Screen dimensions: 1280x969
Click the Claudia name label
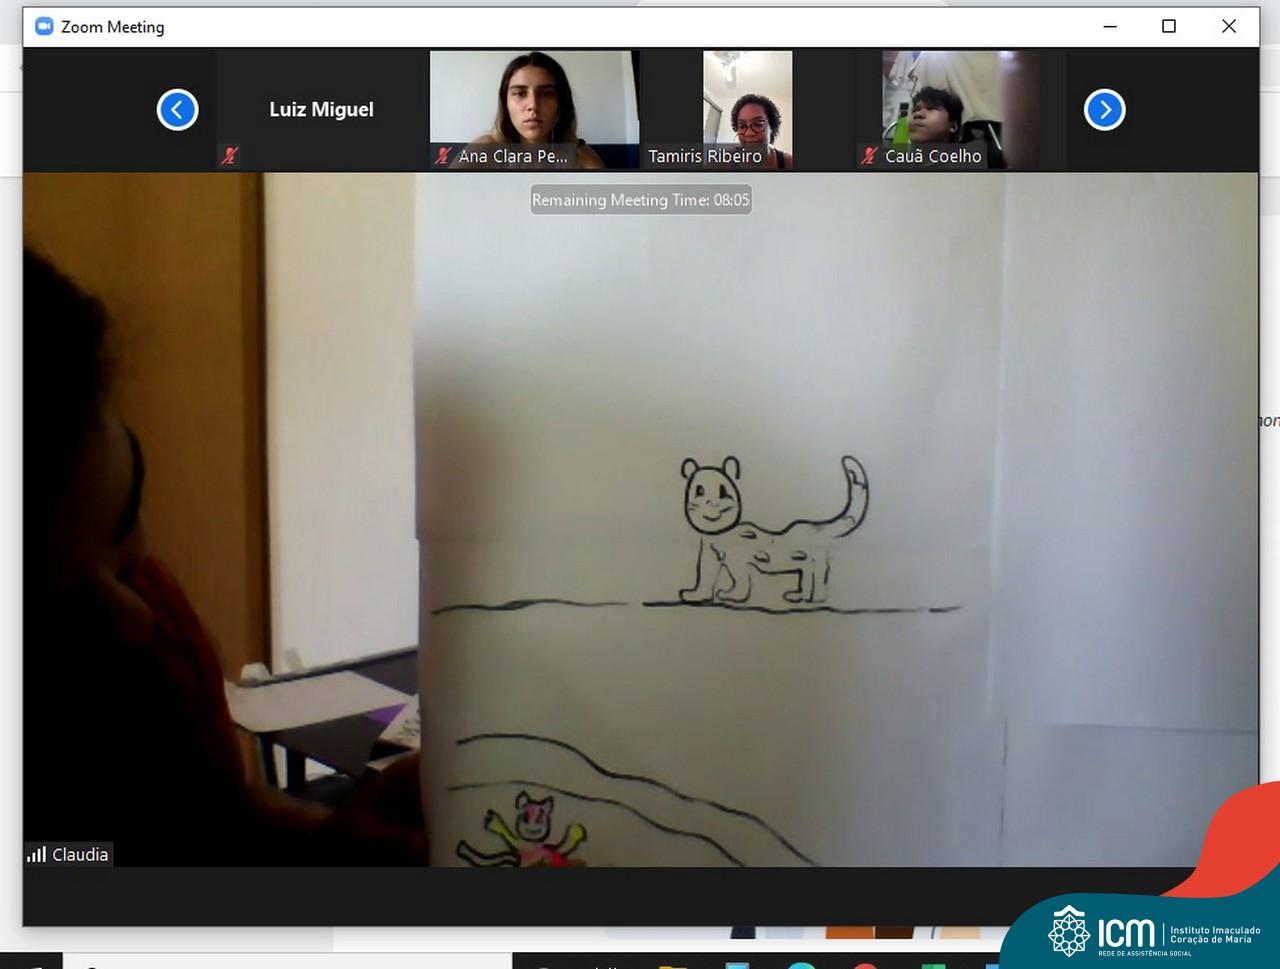coord(80,855)
